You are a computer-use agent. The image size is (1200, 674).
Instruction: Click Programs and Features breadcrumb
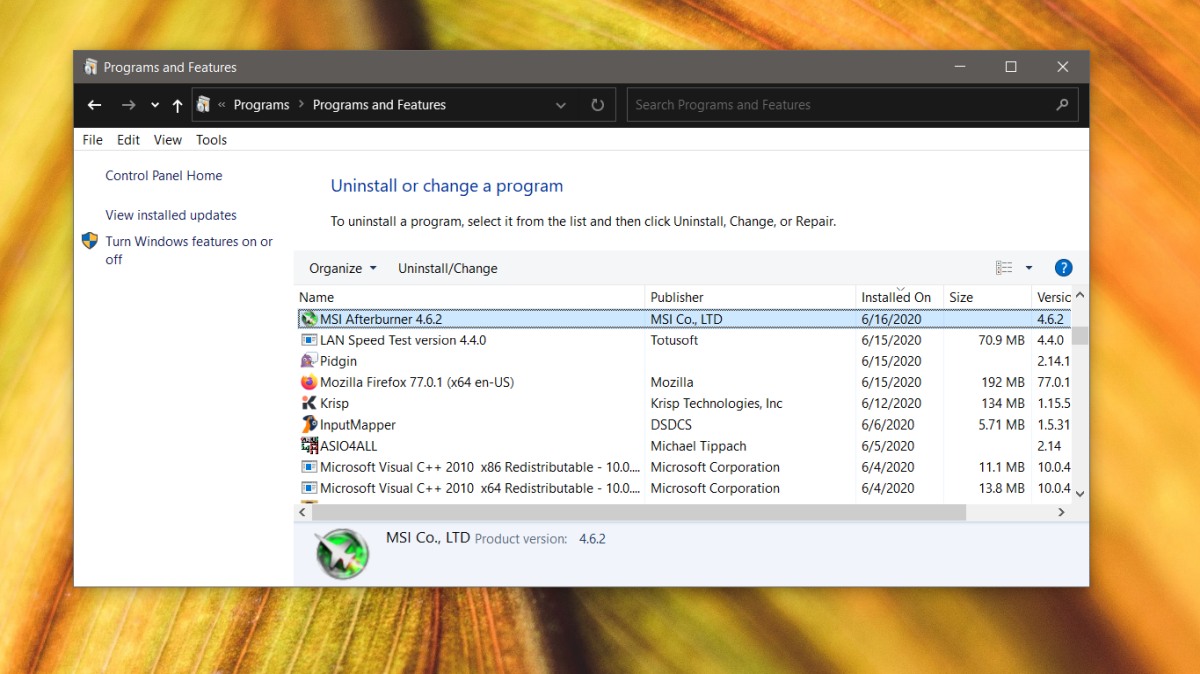[379, 105]
